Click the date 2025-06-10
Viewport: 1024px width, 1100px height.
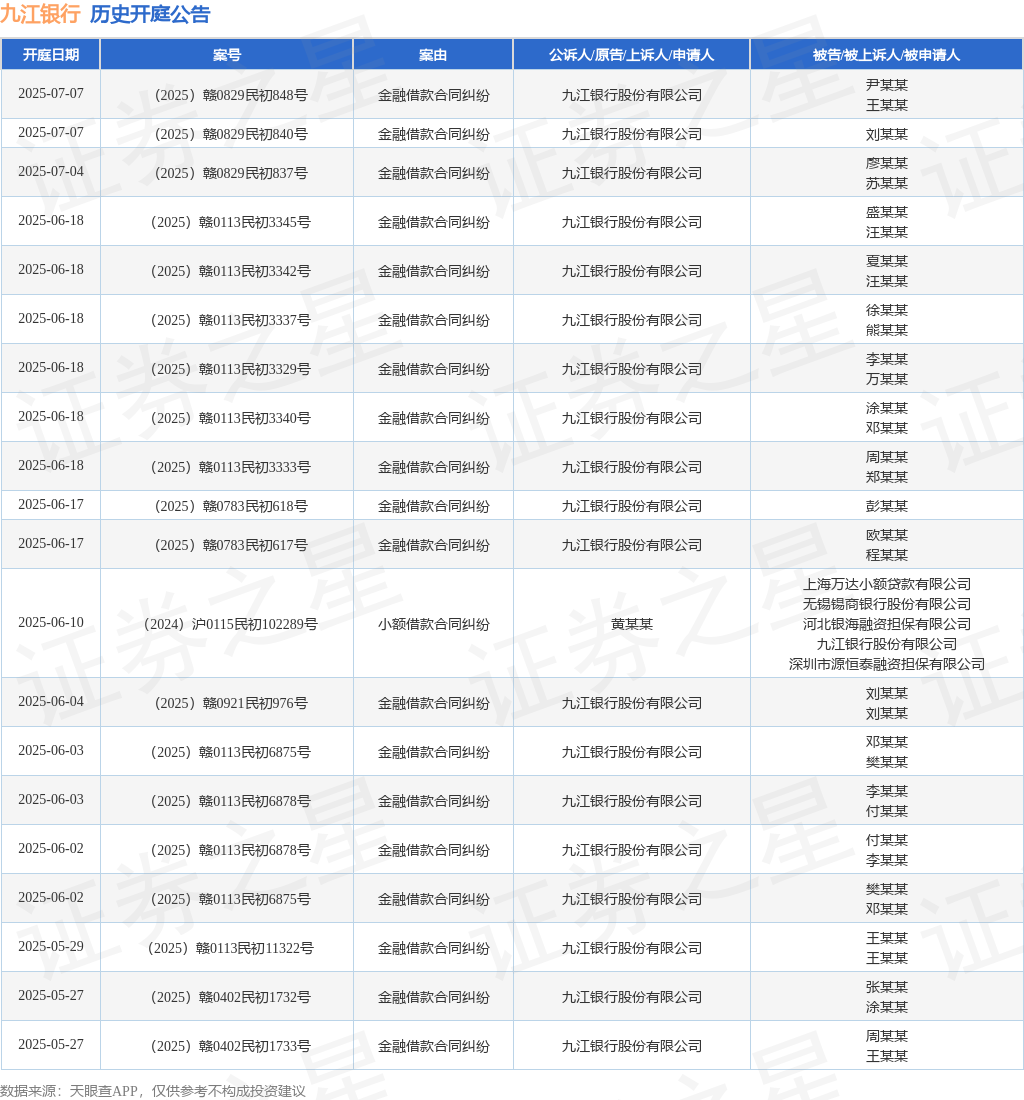click(x=50, y=623)
